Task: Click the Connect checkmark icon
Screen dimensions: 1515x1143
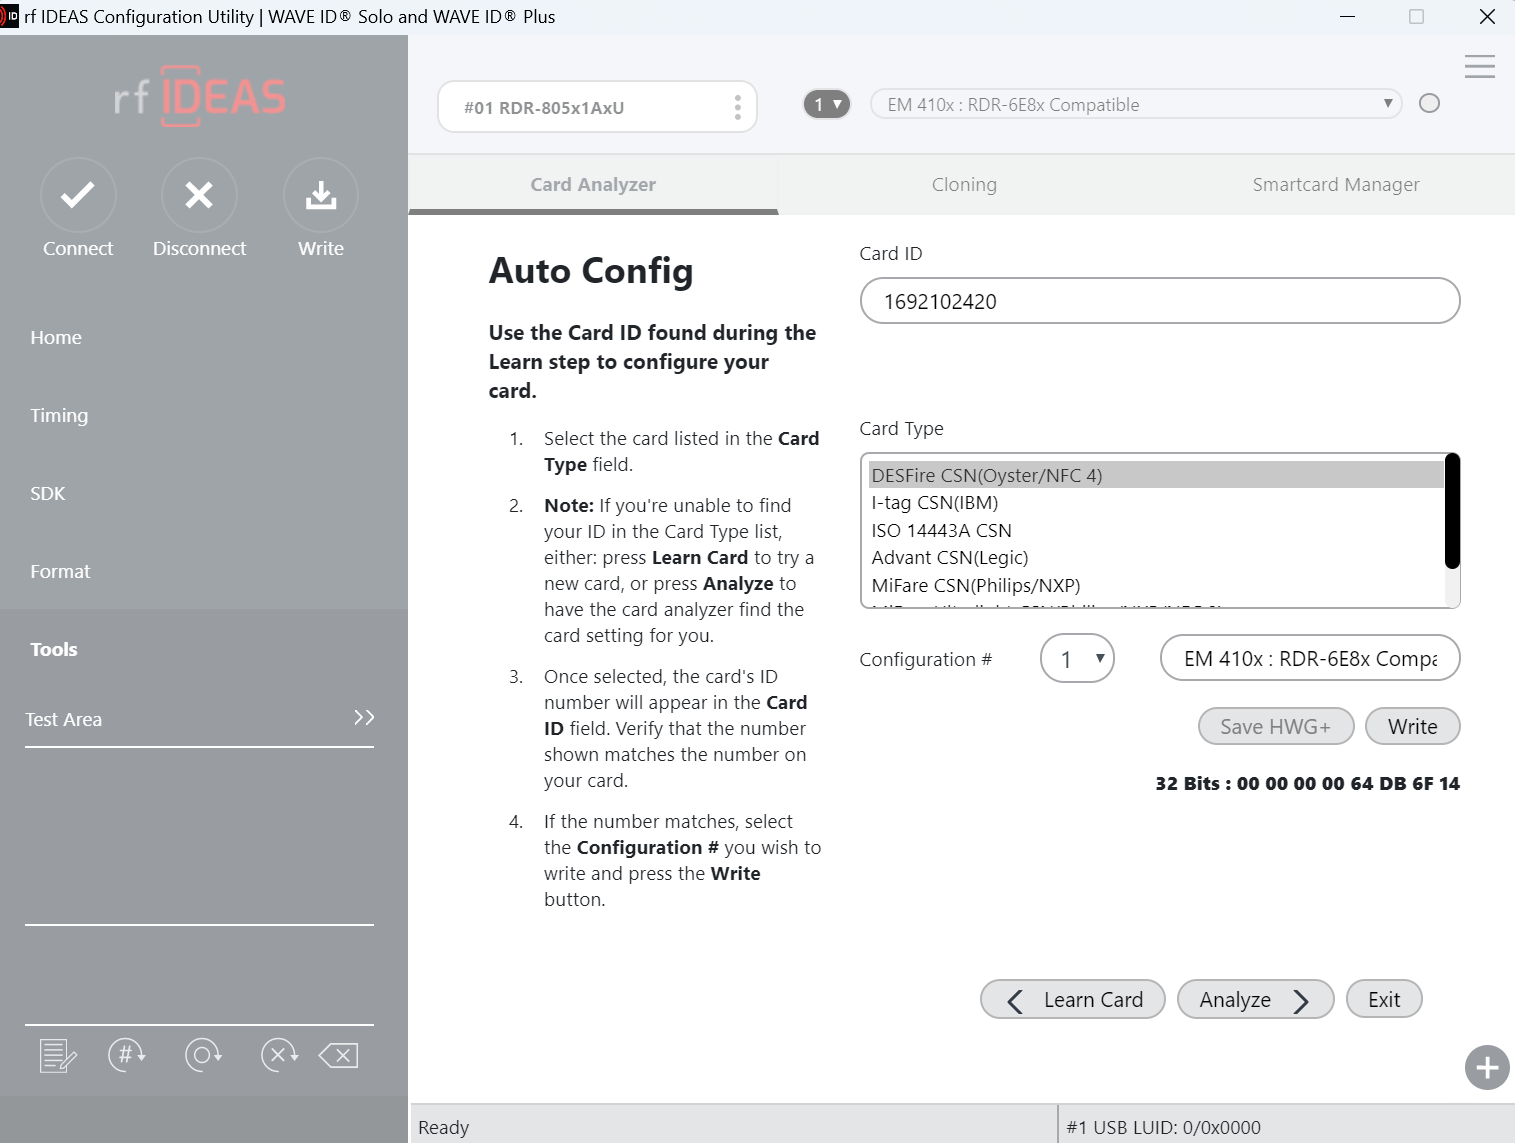Action: [x=78, y=195]
